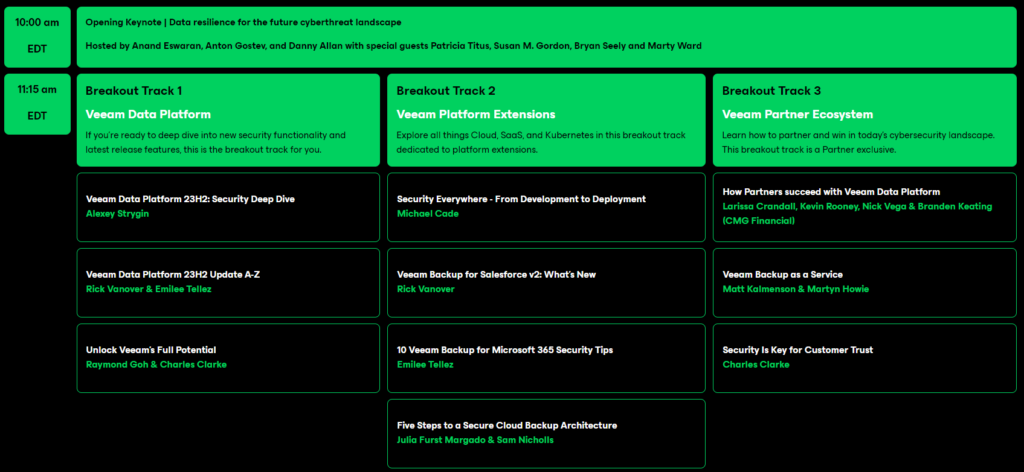
Task: Click the Track 3 description about Partner exclusive
Action: (858, 142)
